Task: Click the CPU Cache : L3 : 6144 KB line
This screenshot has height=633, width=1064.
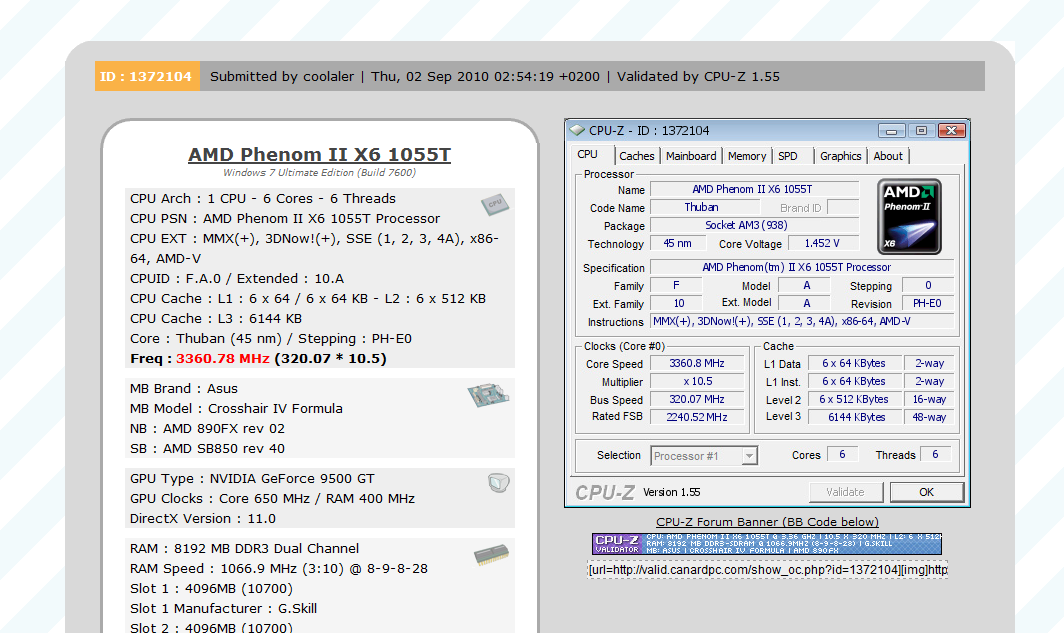Action: click(216, 318)
